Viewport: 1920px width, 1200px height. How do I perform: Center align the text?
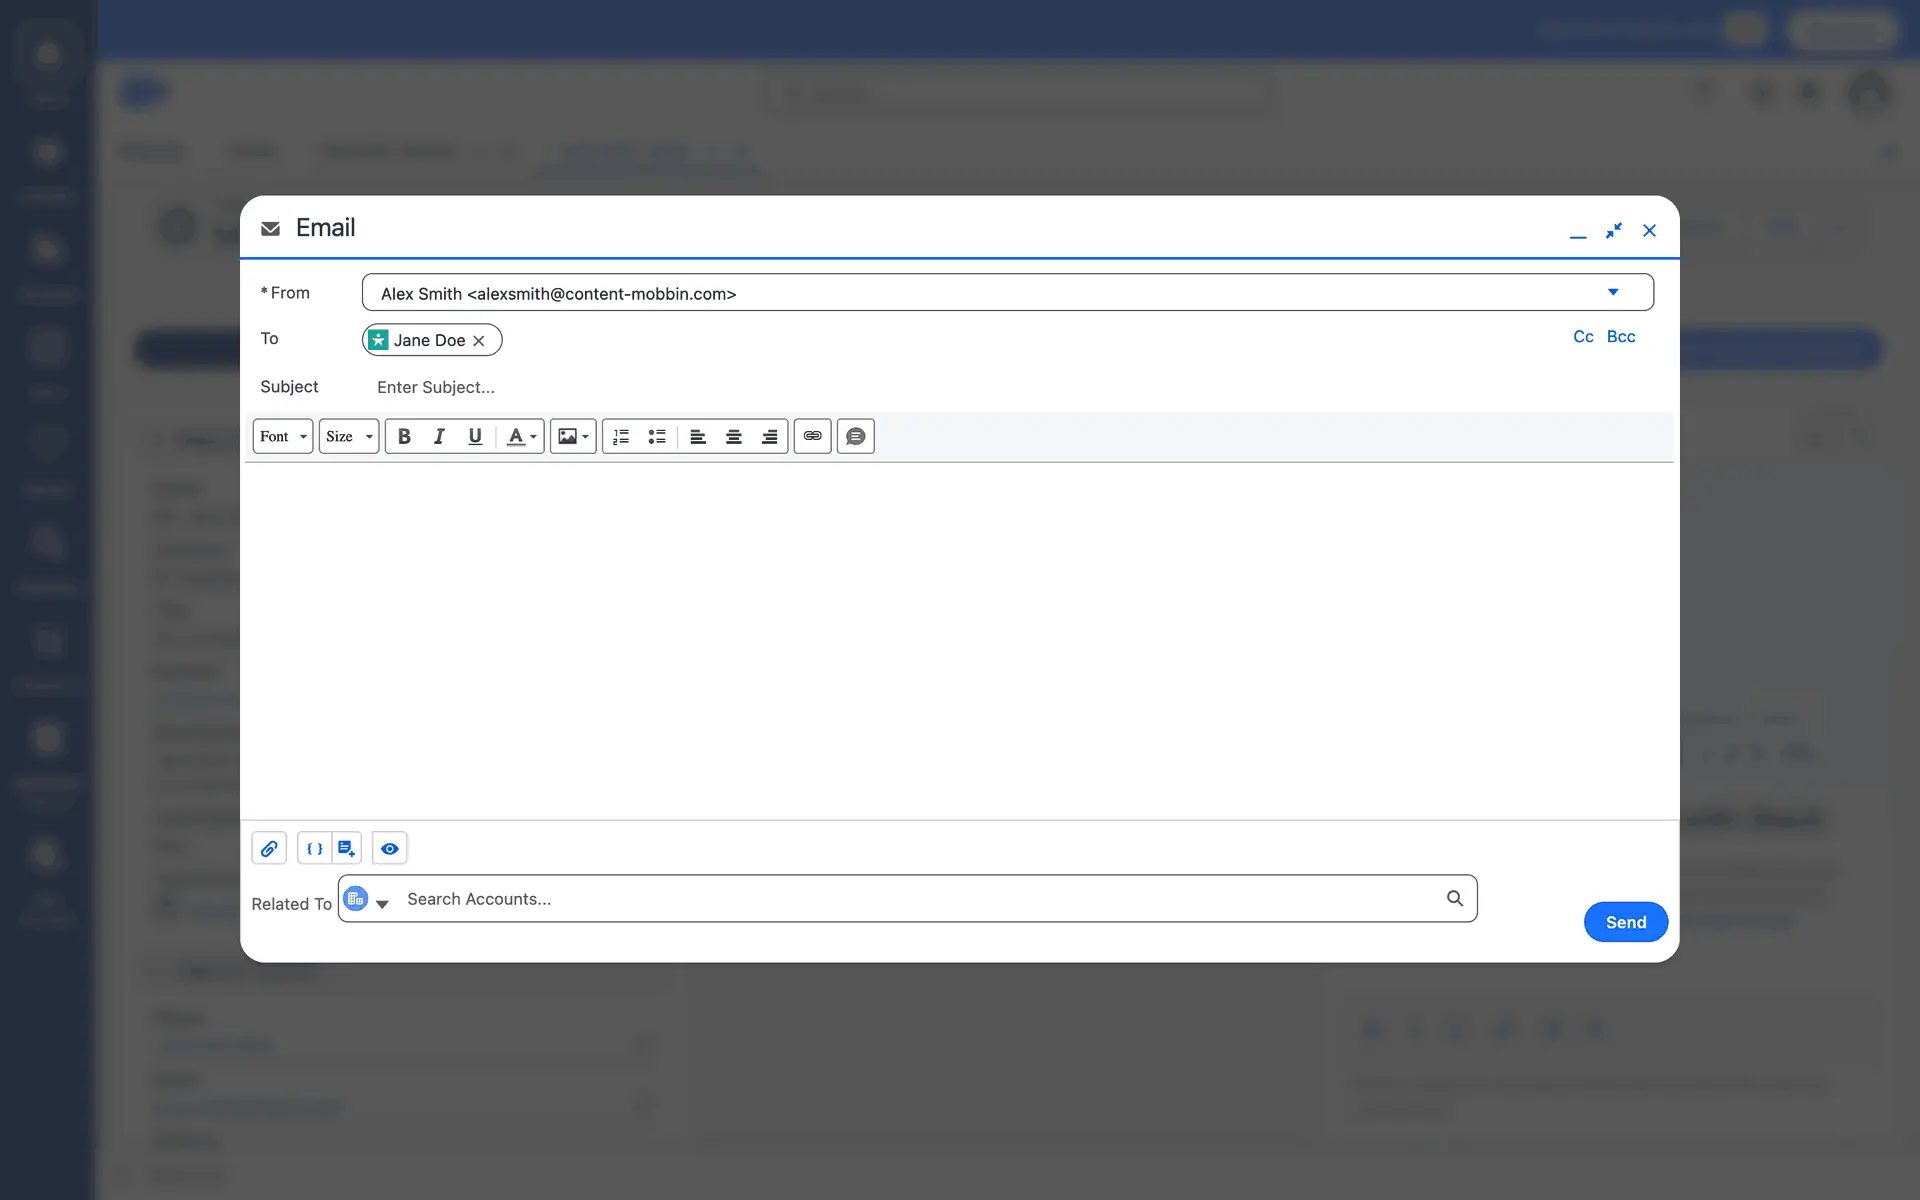[733, 436]
